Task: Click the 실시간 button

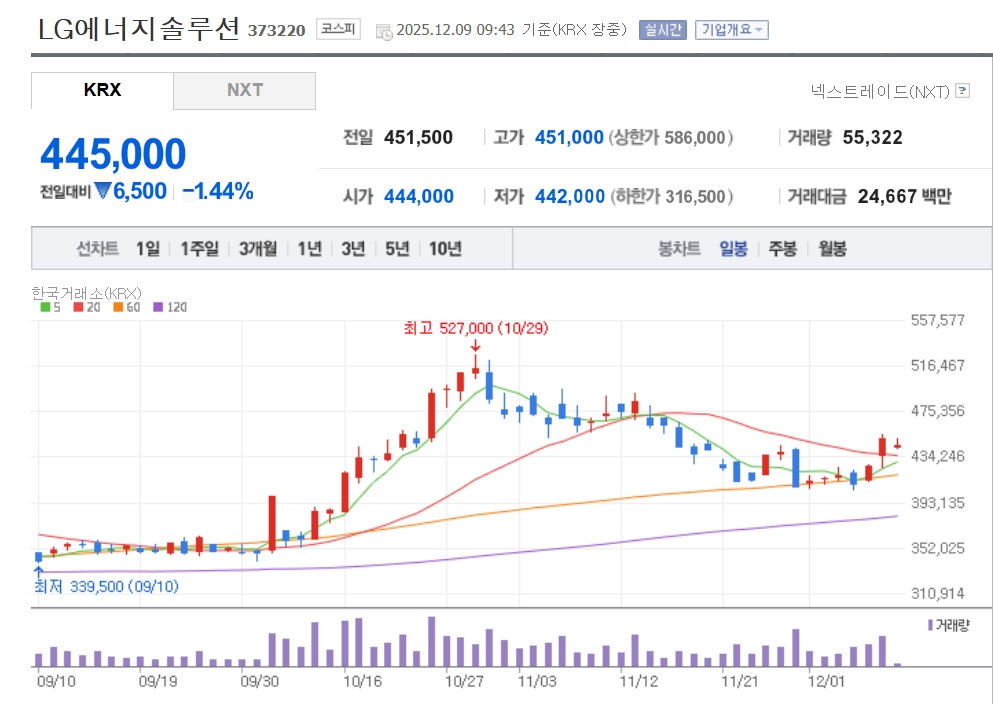Action: (x=662, y=30)
